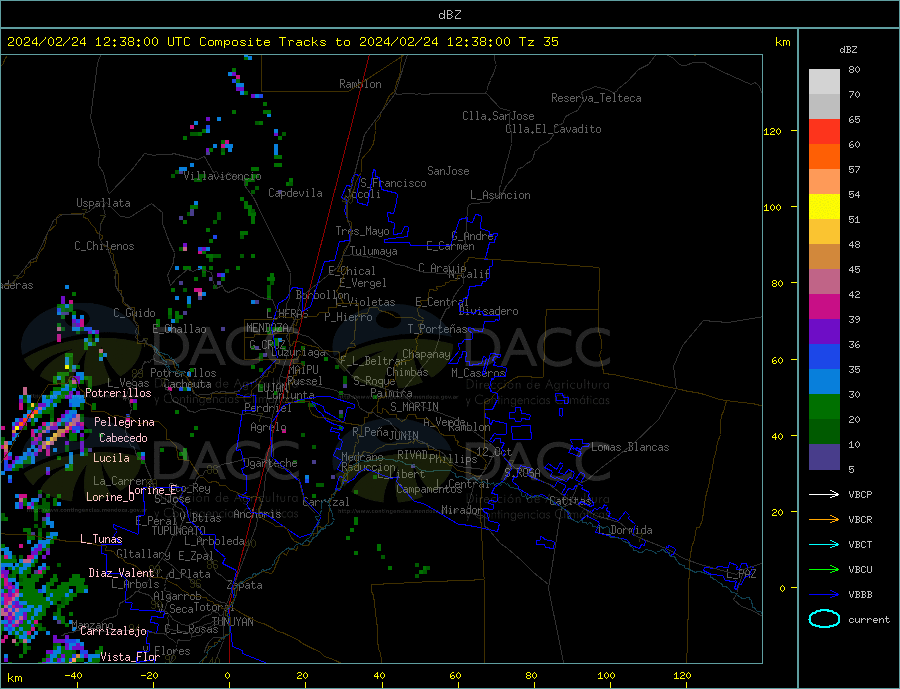Screen dimensions: 900x689
Task: Click the Villavicencio map label
Action: coord(223,176)
